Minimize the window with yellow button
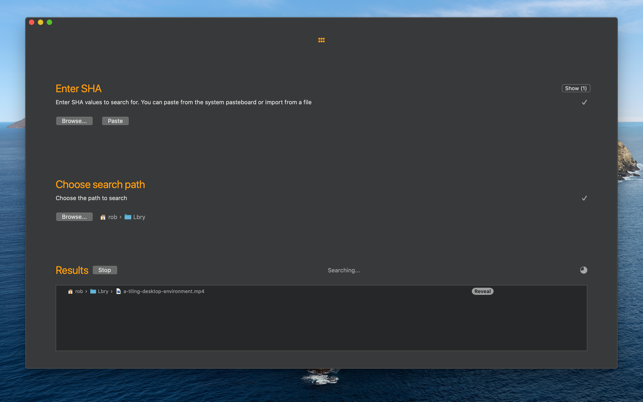This screenshot has width=643, height=402. 41,22
